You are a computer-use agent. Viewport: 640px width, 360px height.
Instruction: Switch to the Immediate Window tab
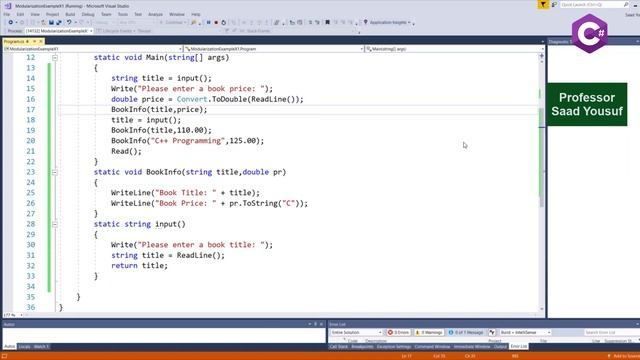[x=472, y=347]
